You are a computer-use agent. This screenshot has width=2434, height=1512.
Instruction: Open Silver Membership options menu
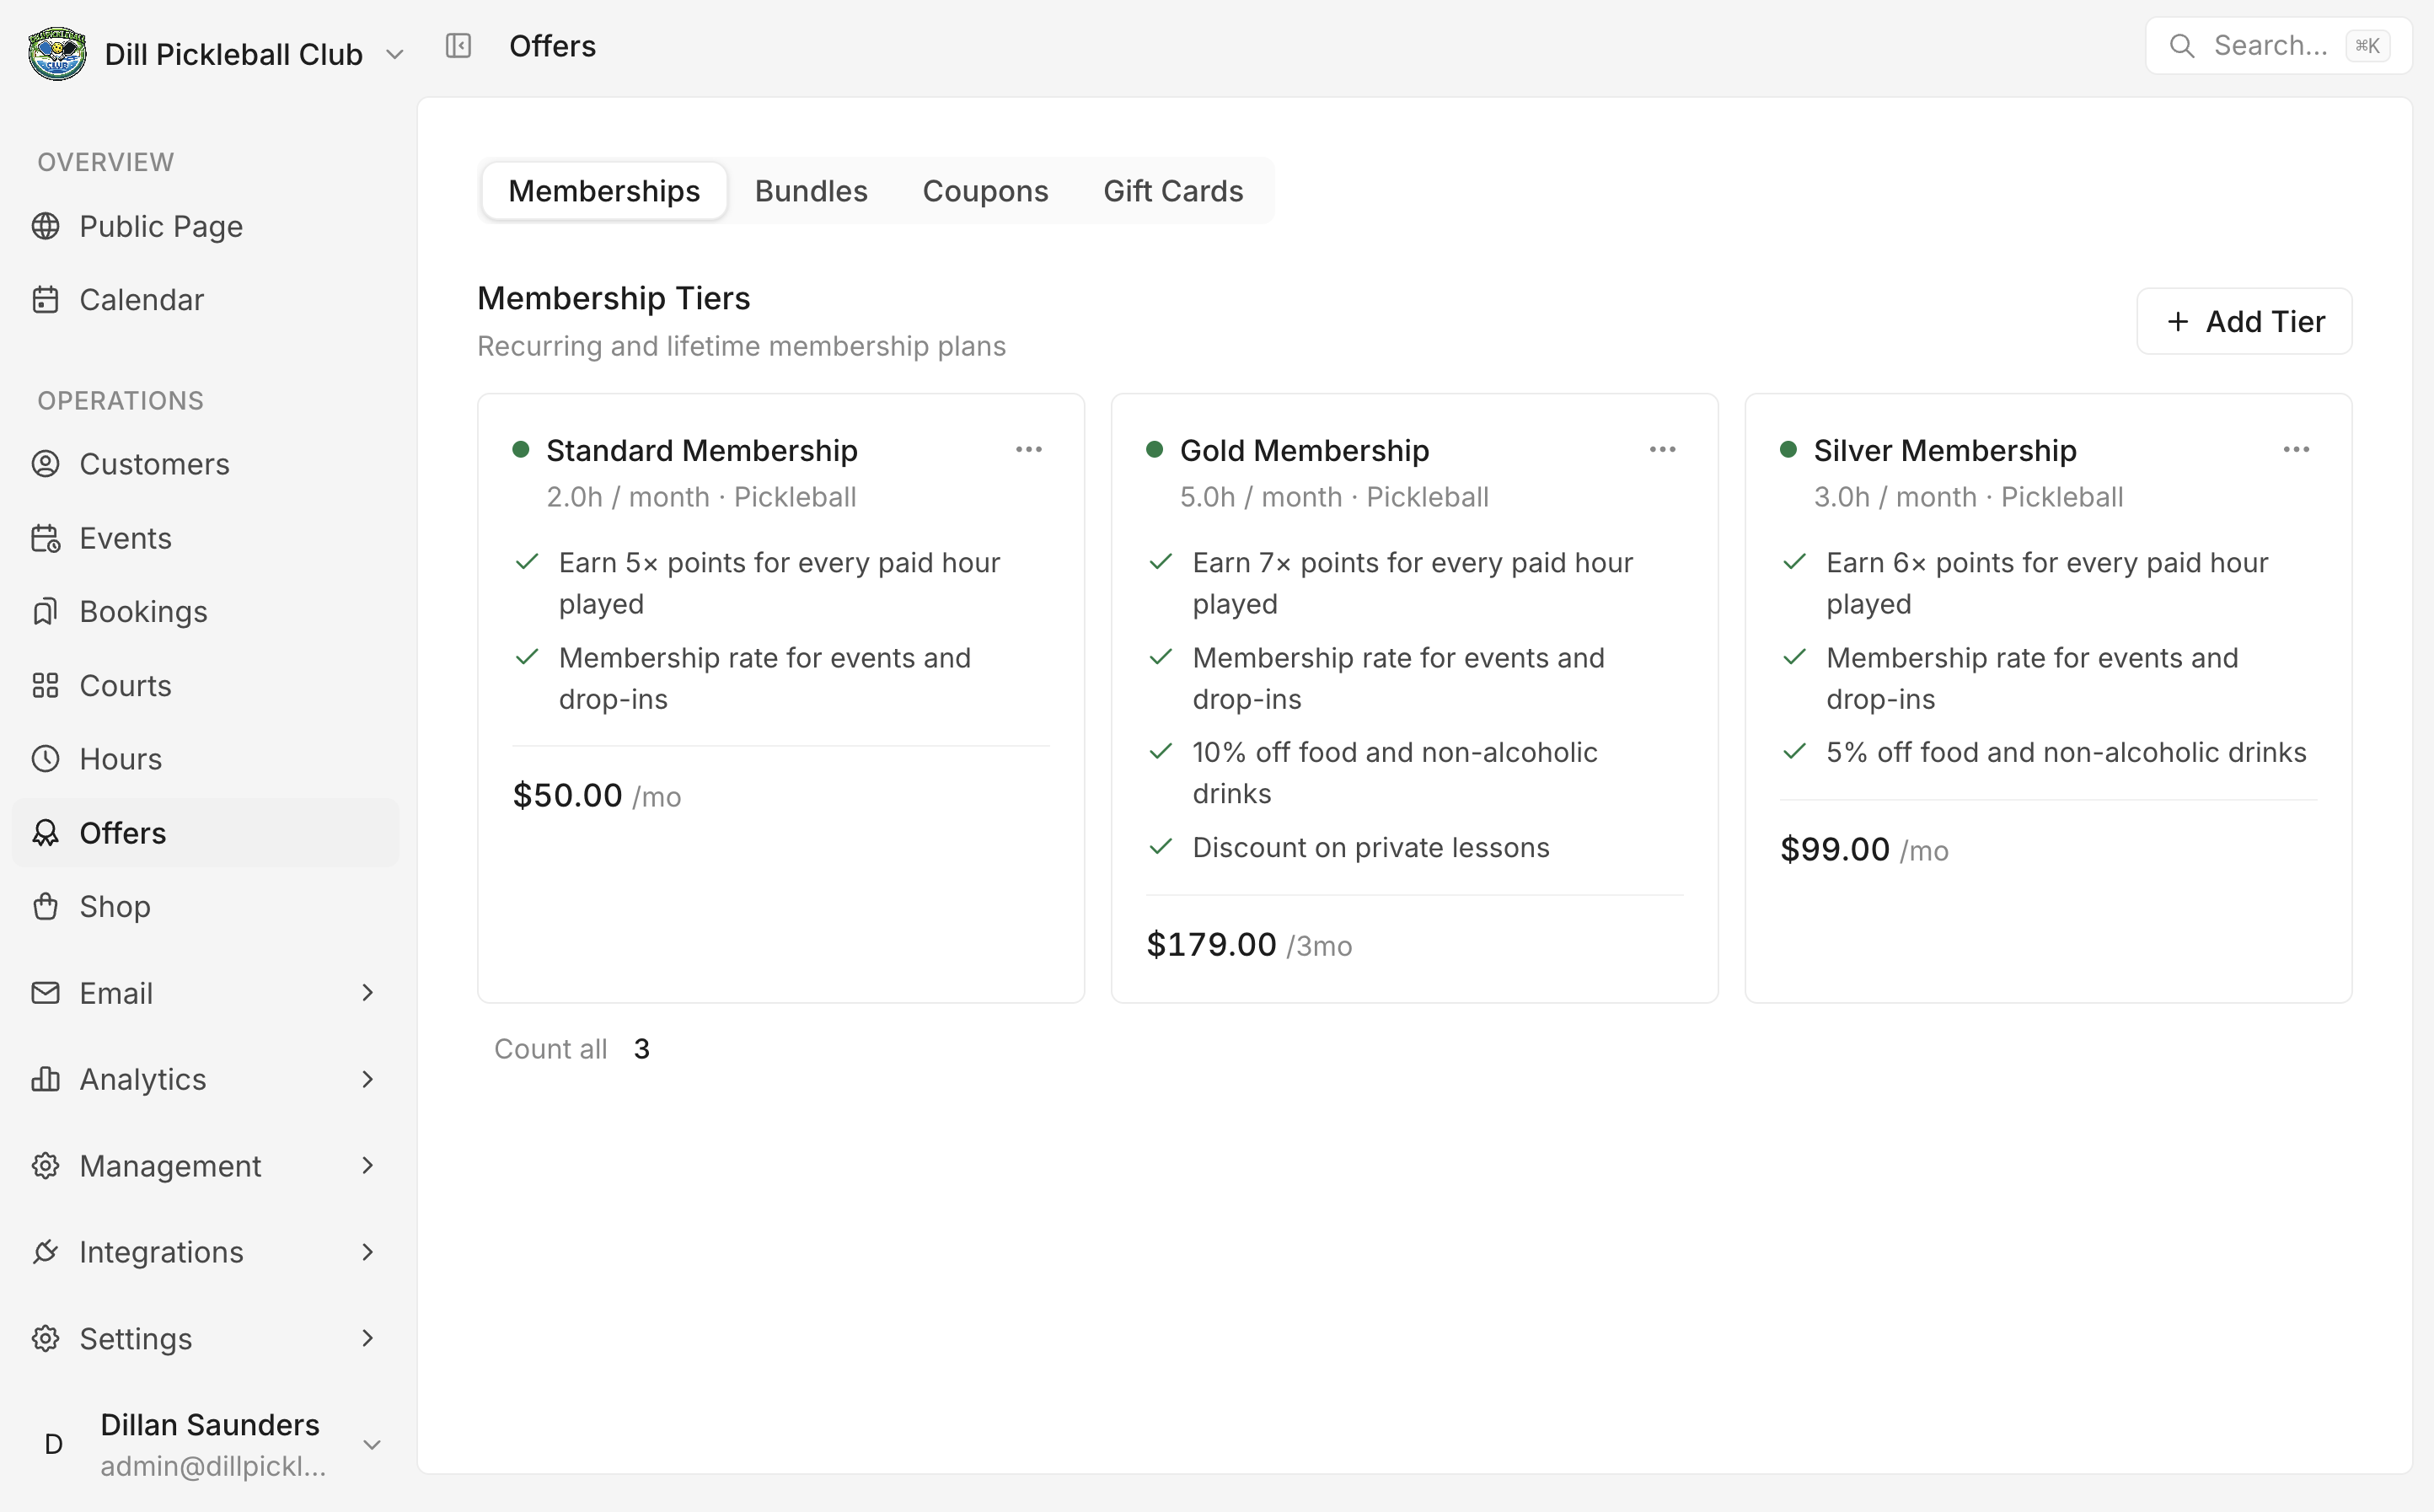(x=2296, y=450)
